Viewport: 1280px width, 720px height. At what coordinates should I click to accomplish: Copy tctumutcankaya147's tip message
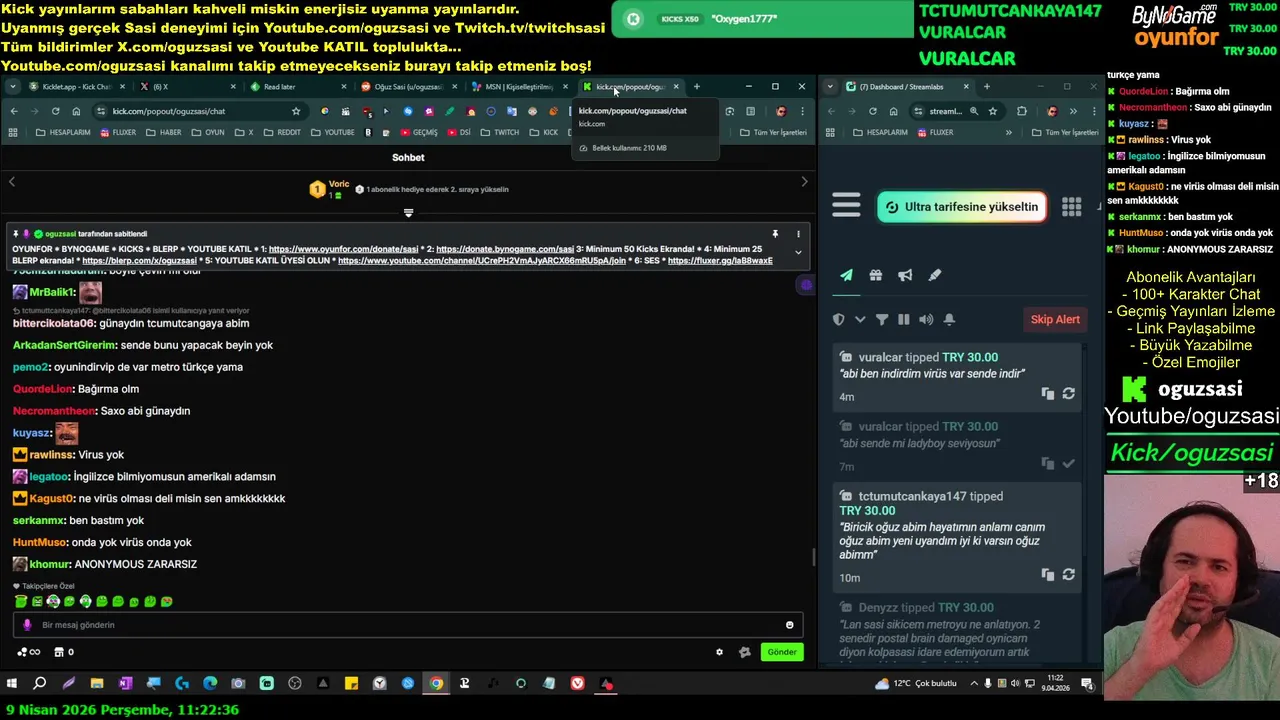(1047, 574)
